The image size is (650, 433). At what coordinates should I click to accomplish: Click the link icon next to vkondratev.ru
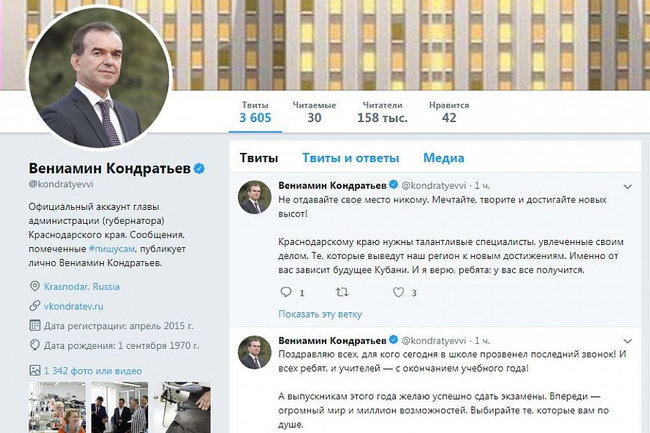[x=35, y=306]
